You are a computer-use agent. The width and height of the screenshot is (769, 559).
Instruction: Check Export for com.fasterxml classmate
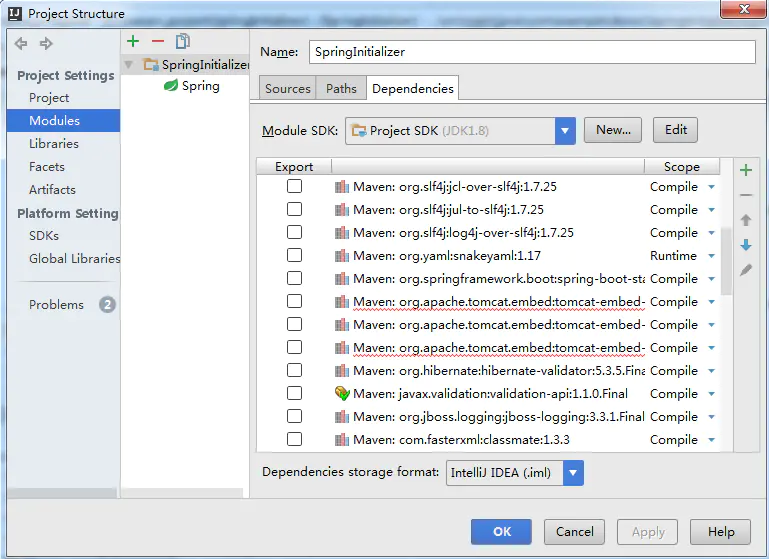pyautogui.click(x=294, y=439)
